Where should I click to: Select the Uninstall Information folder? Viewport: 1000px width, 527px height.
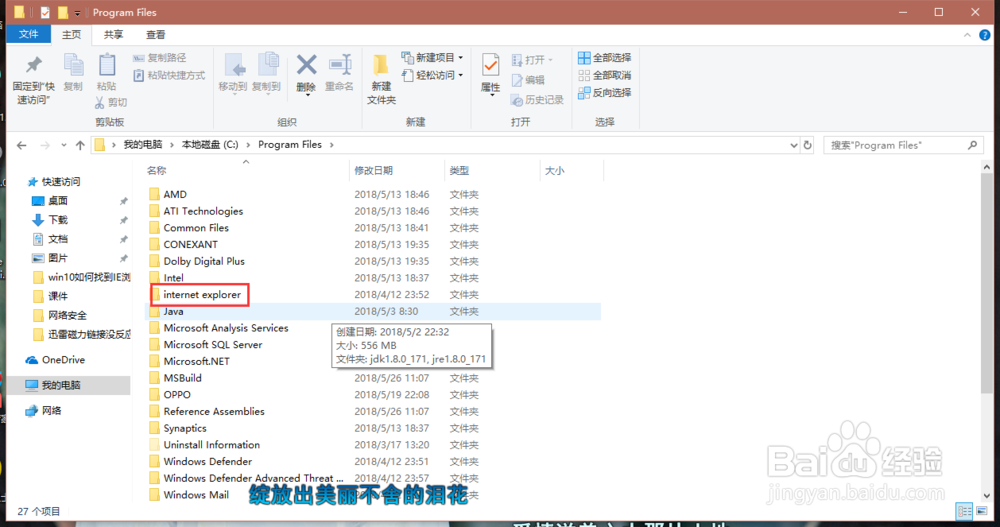coord(204,445)
